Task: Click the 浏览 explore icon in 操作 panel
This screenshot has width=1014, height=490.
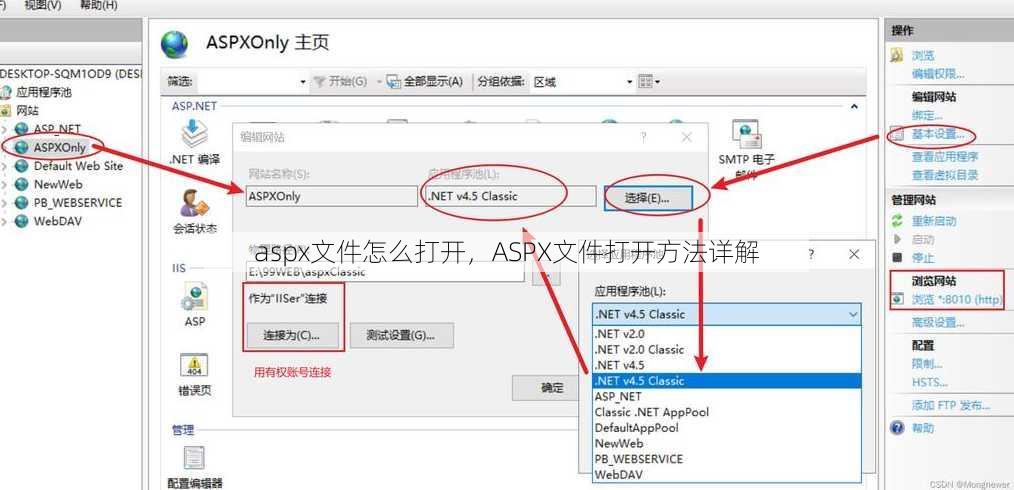Action: click(x=897, y=56)
